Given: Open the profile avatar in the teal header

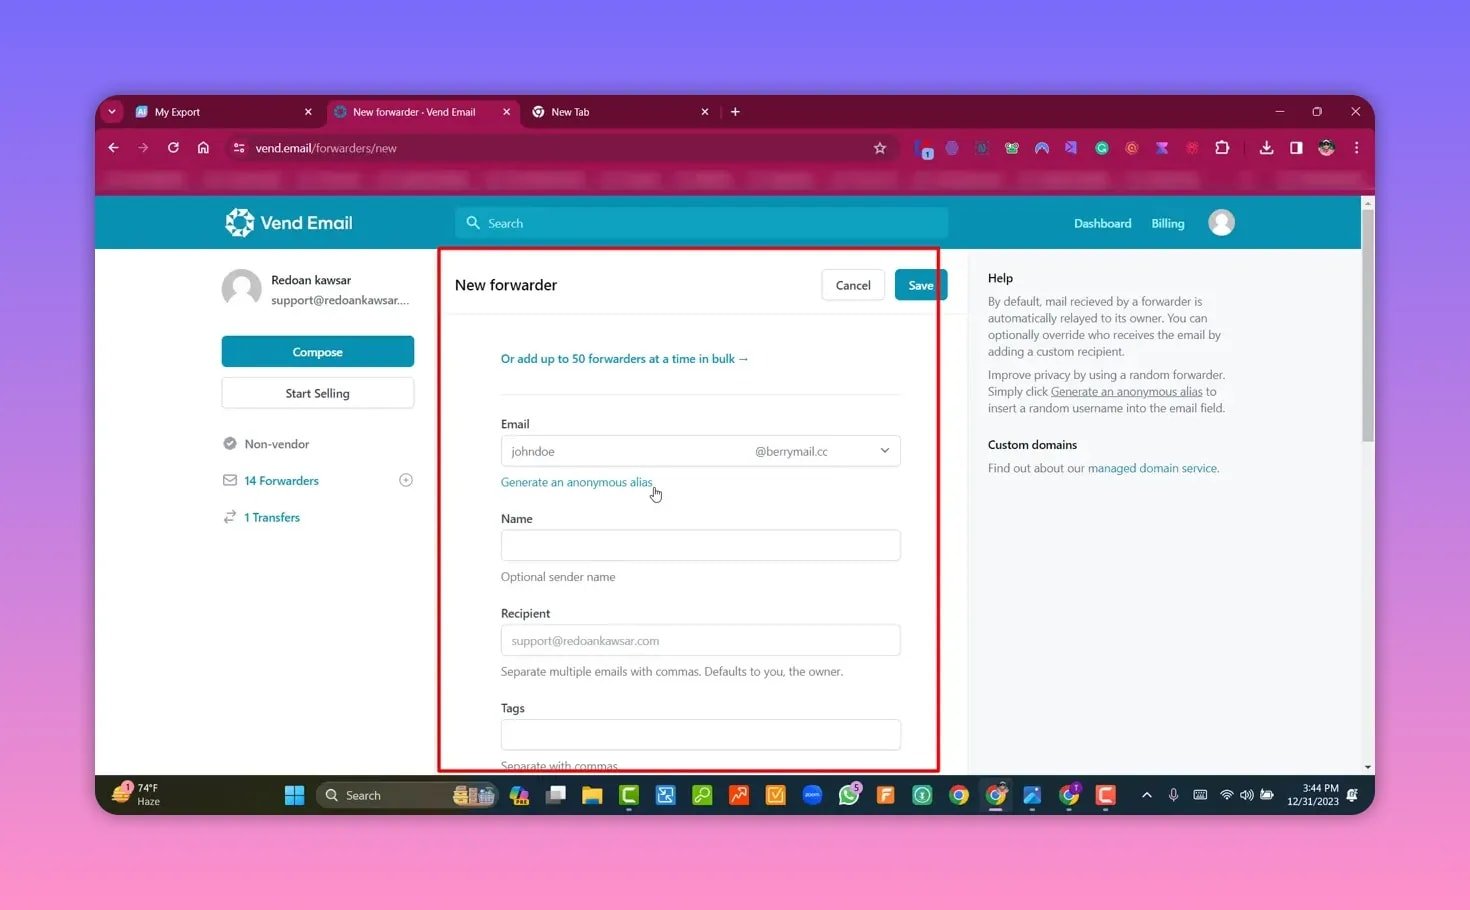Looking at the screenshot, I should coord(1221,222).
